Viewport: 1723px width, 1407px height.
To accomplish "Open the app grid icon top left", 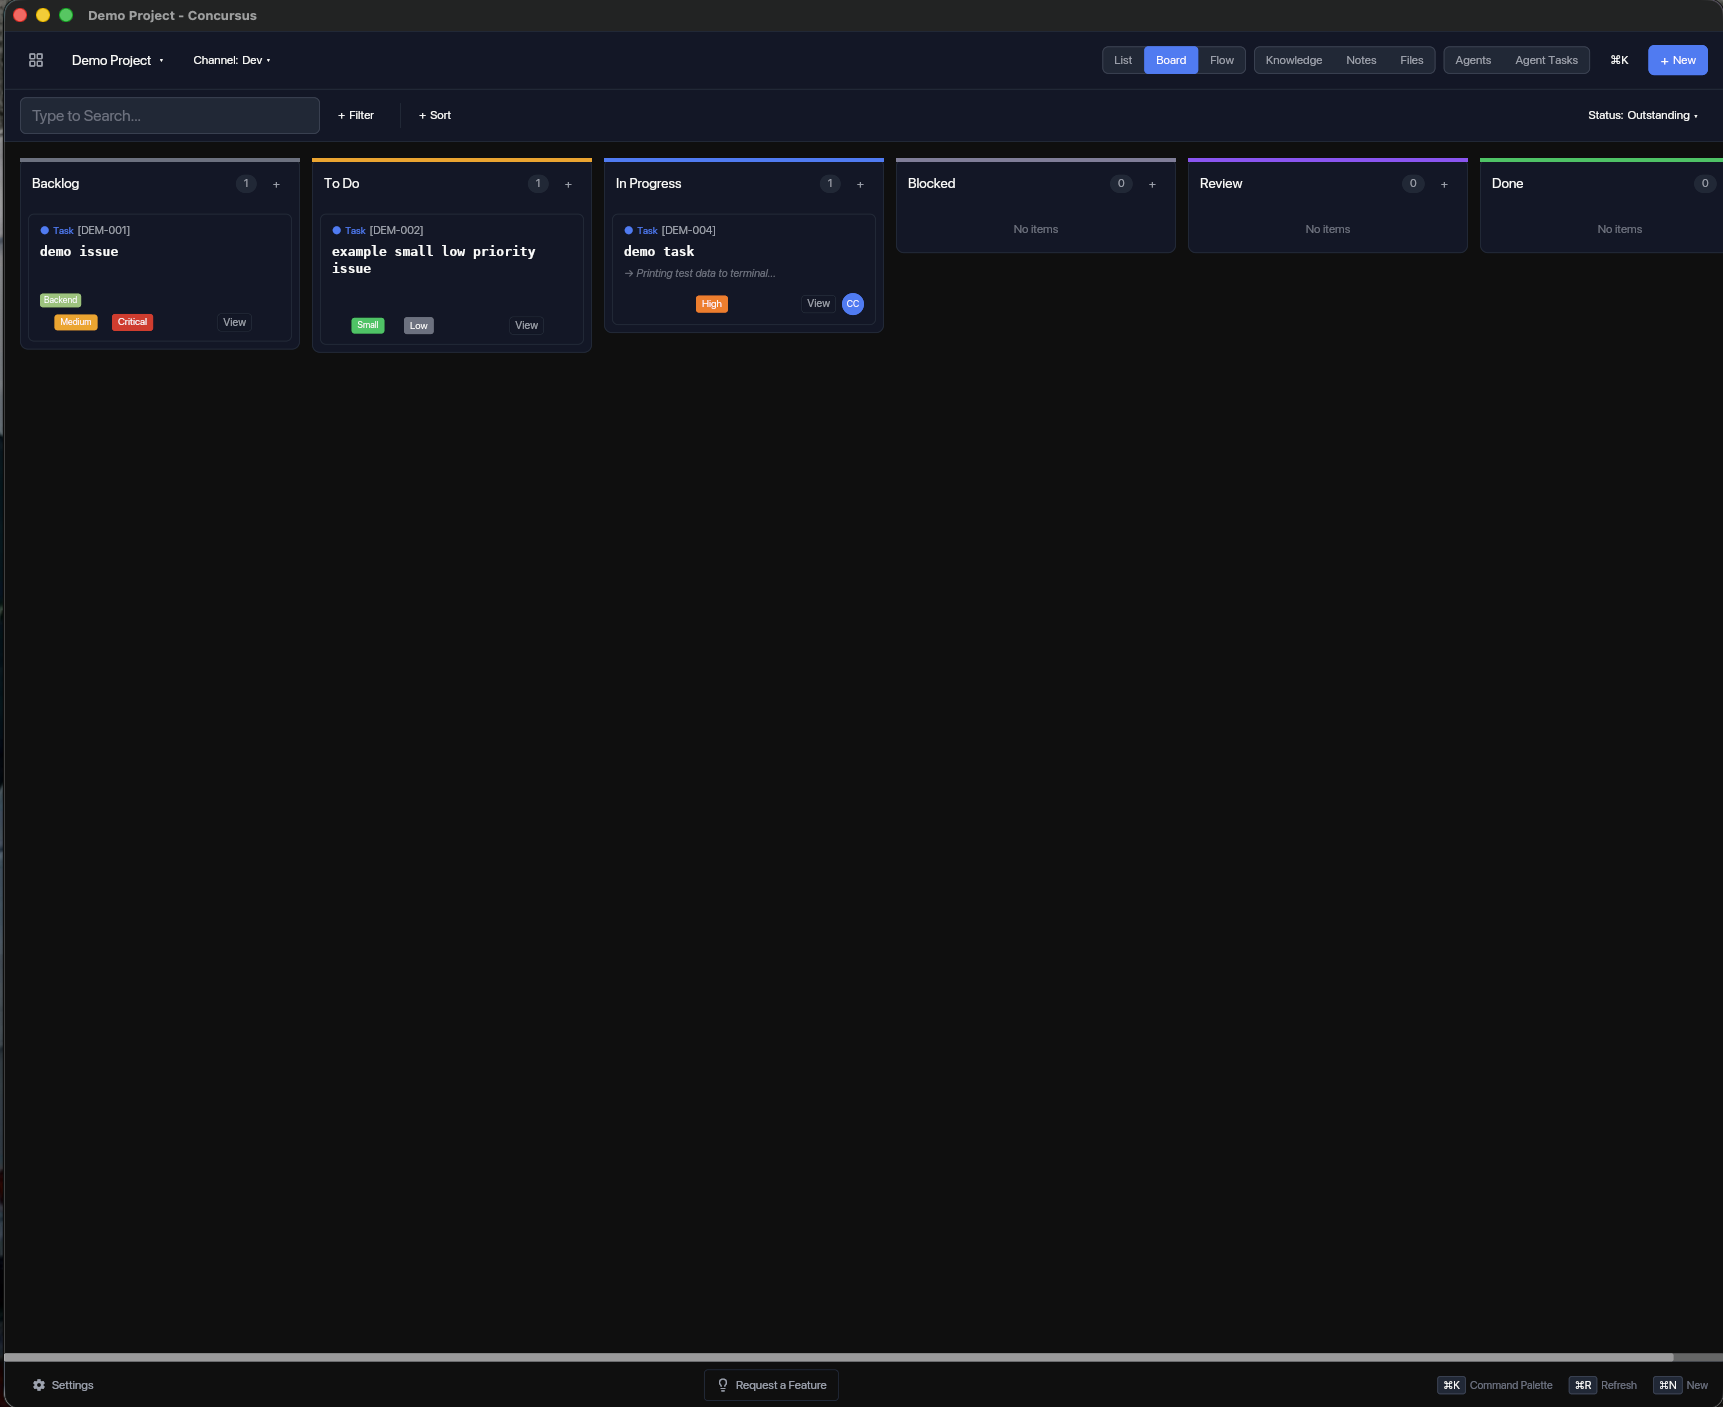I will 36,60.
